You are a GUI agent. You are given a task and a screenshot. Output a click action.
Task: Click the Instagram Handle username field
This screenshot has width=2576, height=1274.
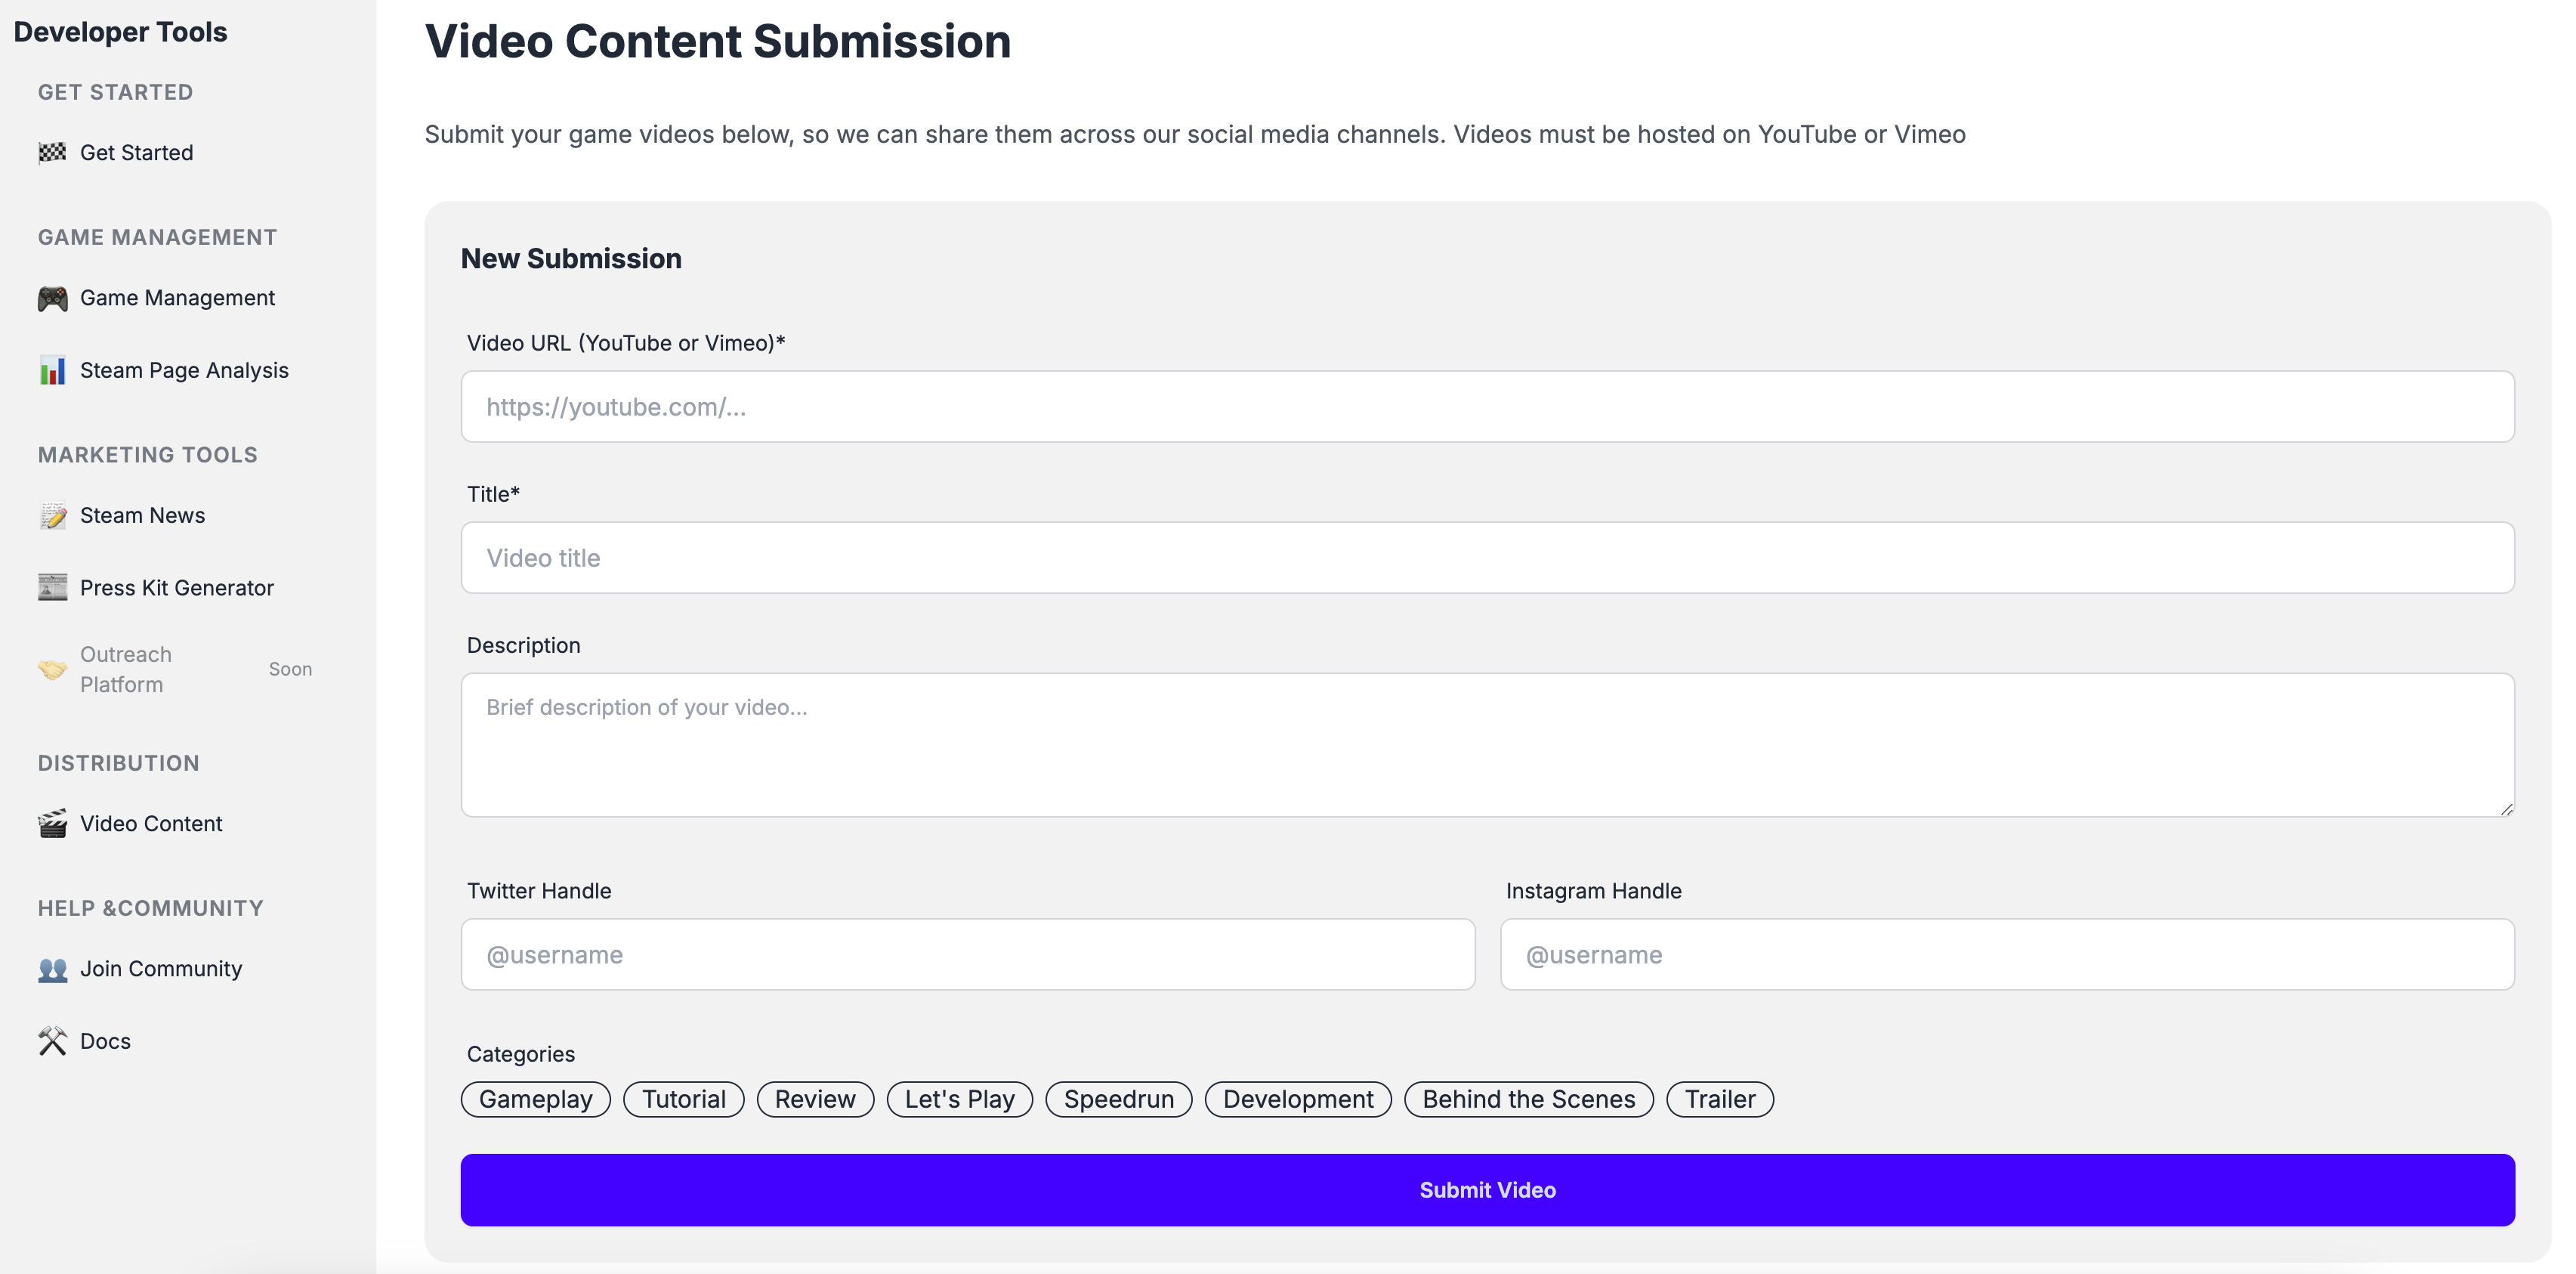tap(2006, 955)
